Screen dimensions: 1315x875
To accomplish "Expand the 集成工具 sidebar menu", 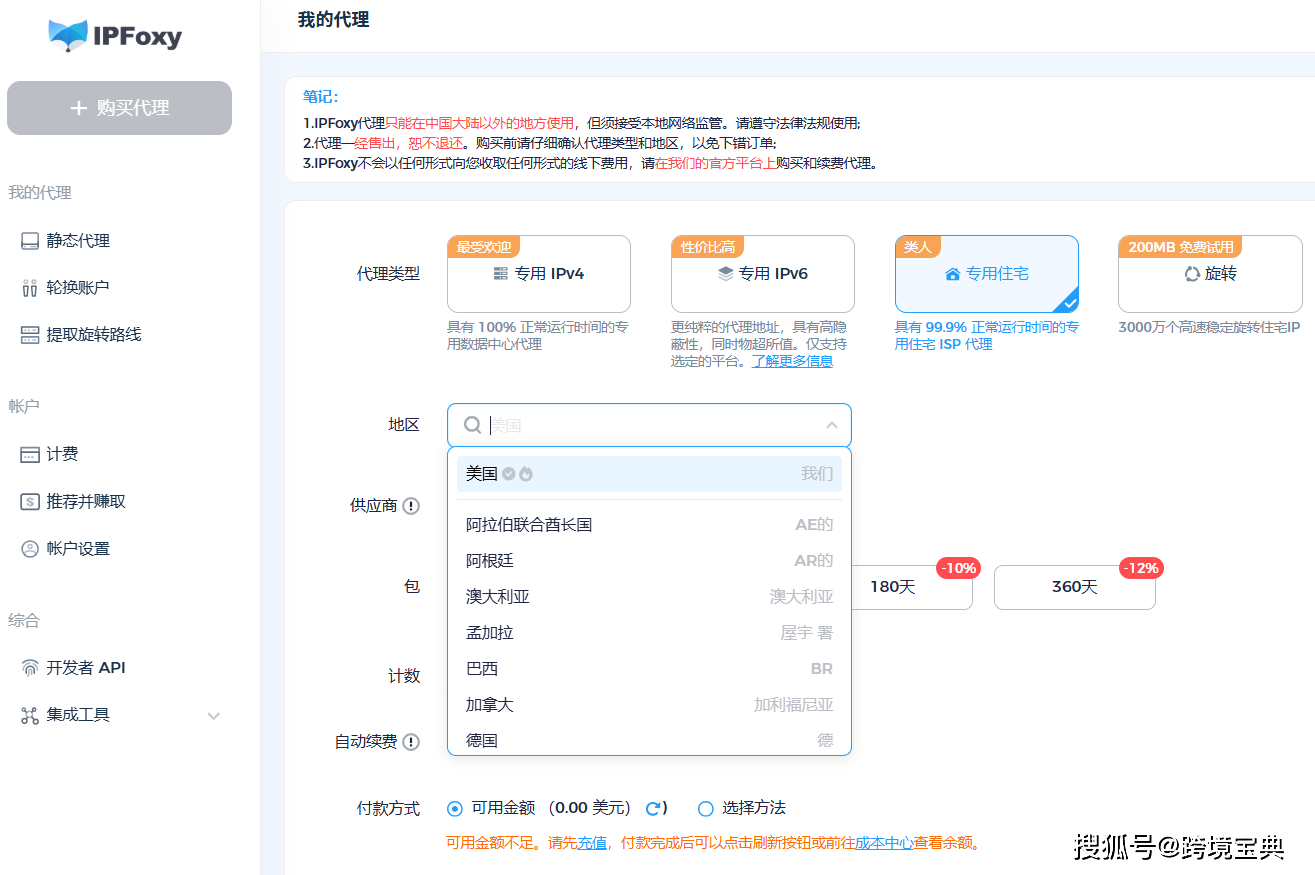I will tap(213, 716).
